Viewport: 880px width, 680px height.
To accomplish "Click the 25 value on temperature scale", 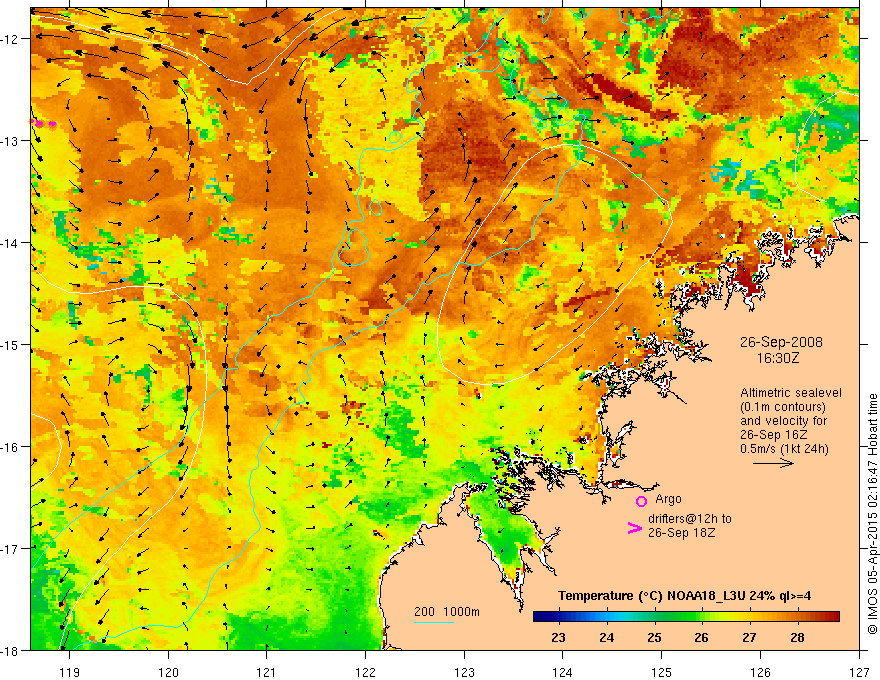I will tap(654, 637).
